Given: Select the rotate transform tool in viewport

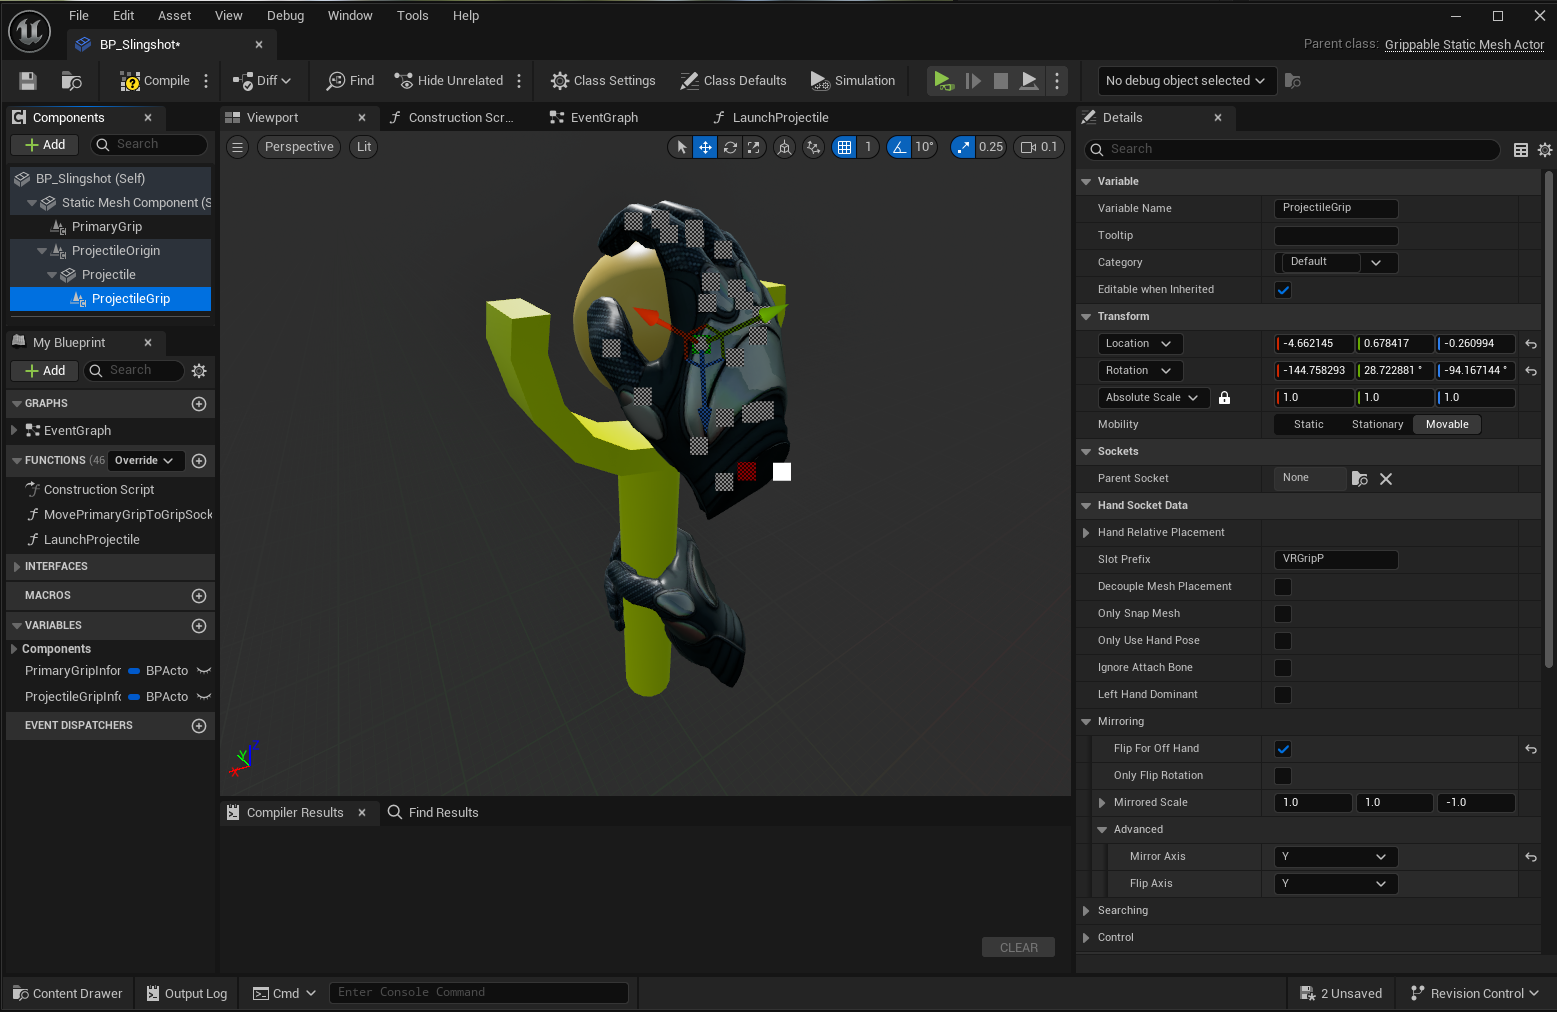Looking at the screenshot, I should 730,147.
